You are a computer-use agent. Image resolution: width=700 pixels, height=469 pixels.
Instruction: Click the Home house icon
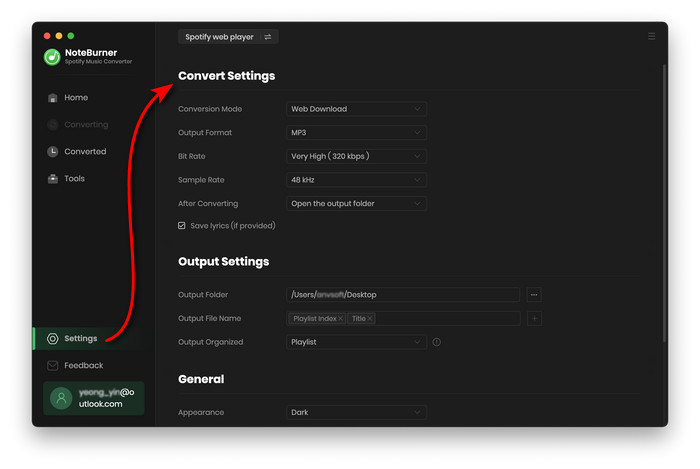coord(53,98)
